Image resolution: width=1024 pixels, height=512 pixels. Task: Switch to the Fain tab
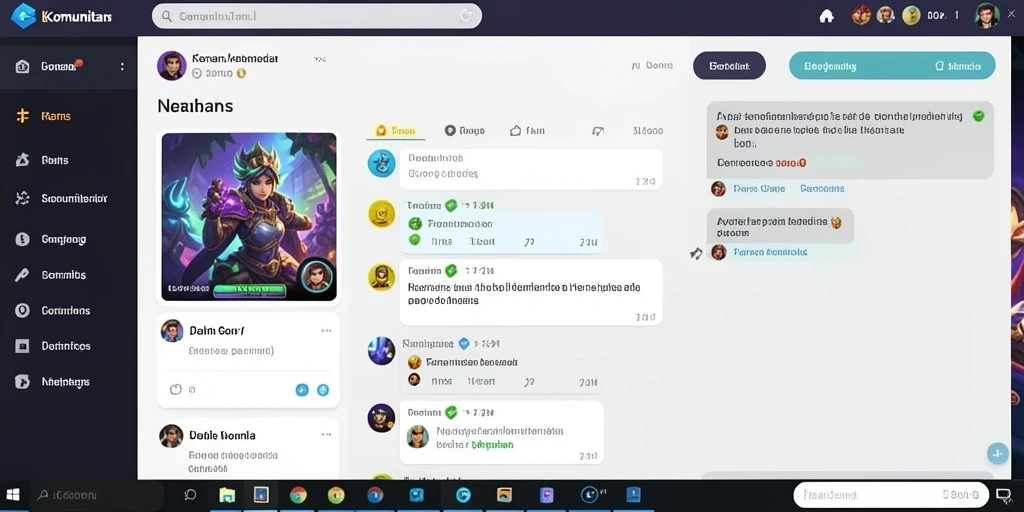pos(527,131)
